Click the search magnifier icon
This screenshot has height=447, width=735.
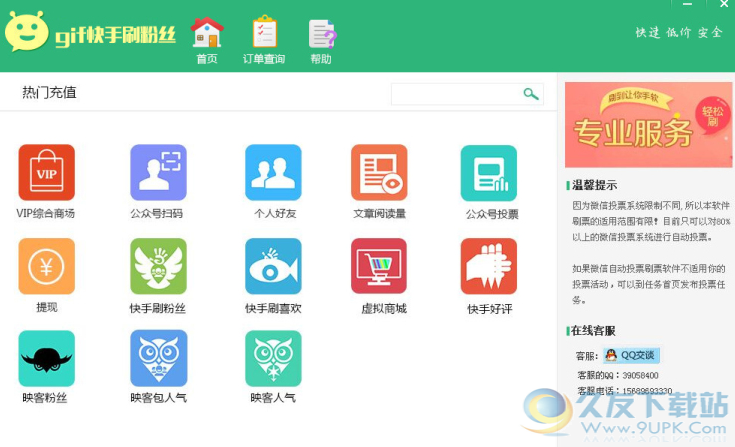531,94
